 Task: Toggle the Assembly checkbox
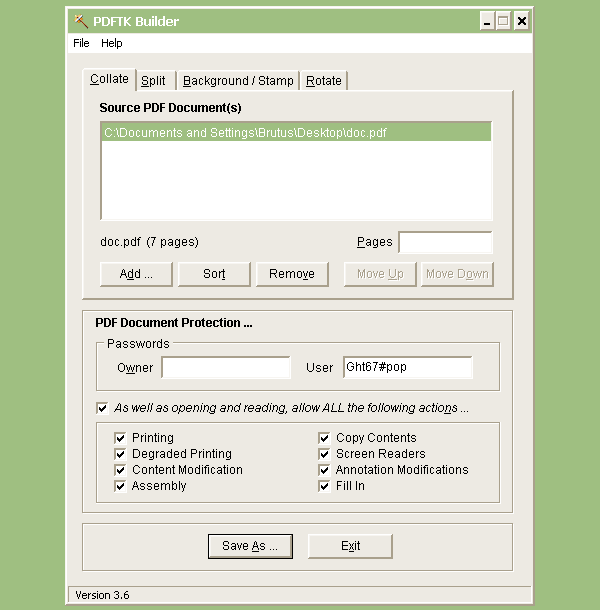click(120, 486)
